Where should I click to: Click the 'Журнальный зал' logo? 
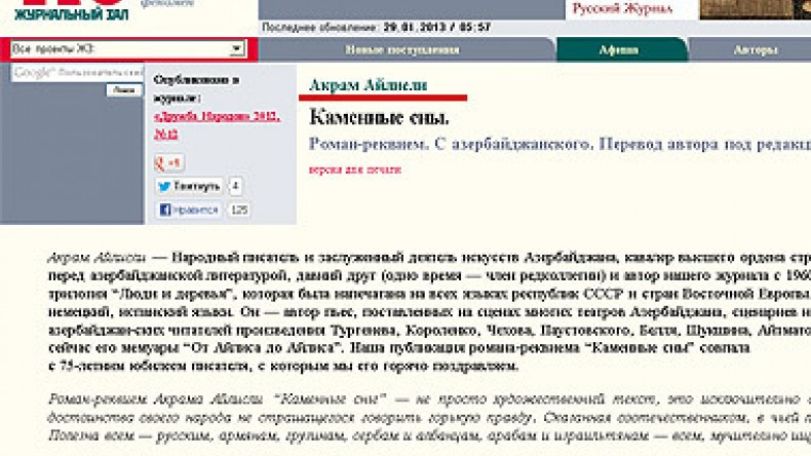71,10
